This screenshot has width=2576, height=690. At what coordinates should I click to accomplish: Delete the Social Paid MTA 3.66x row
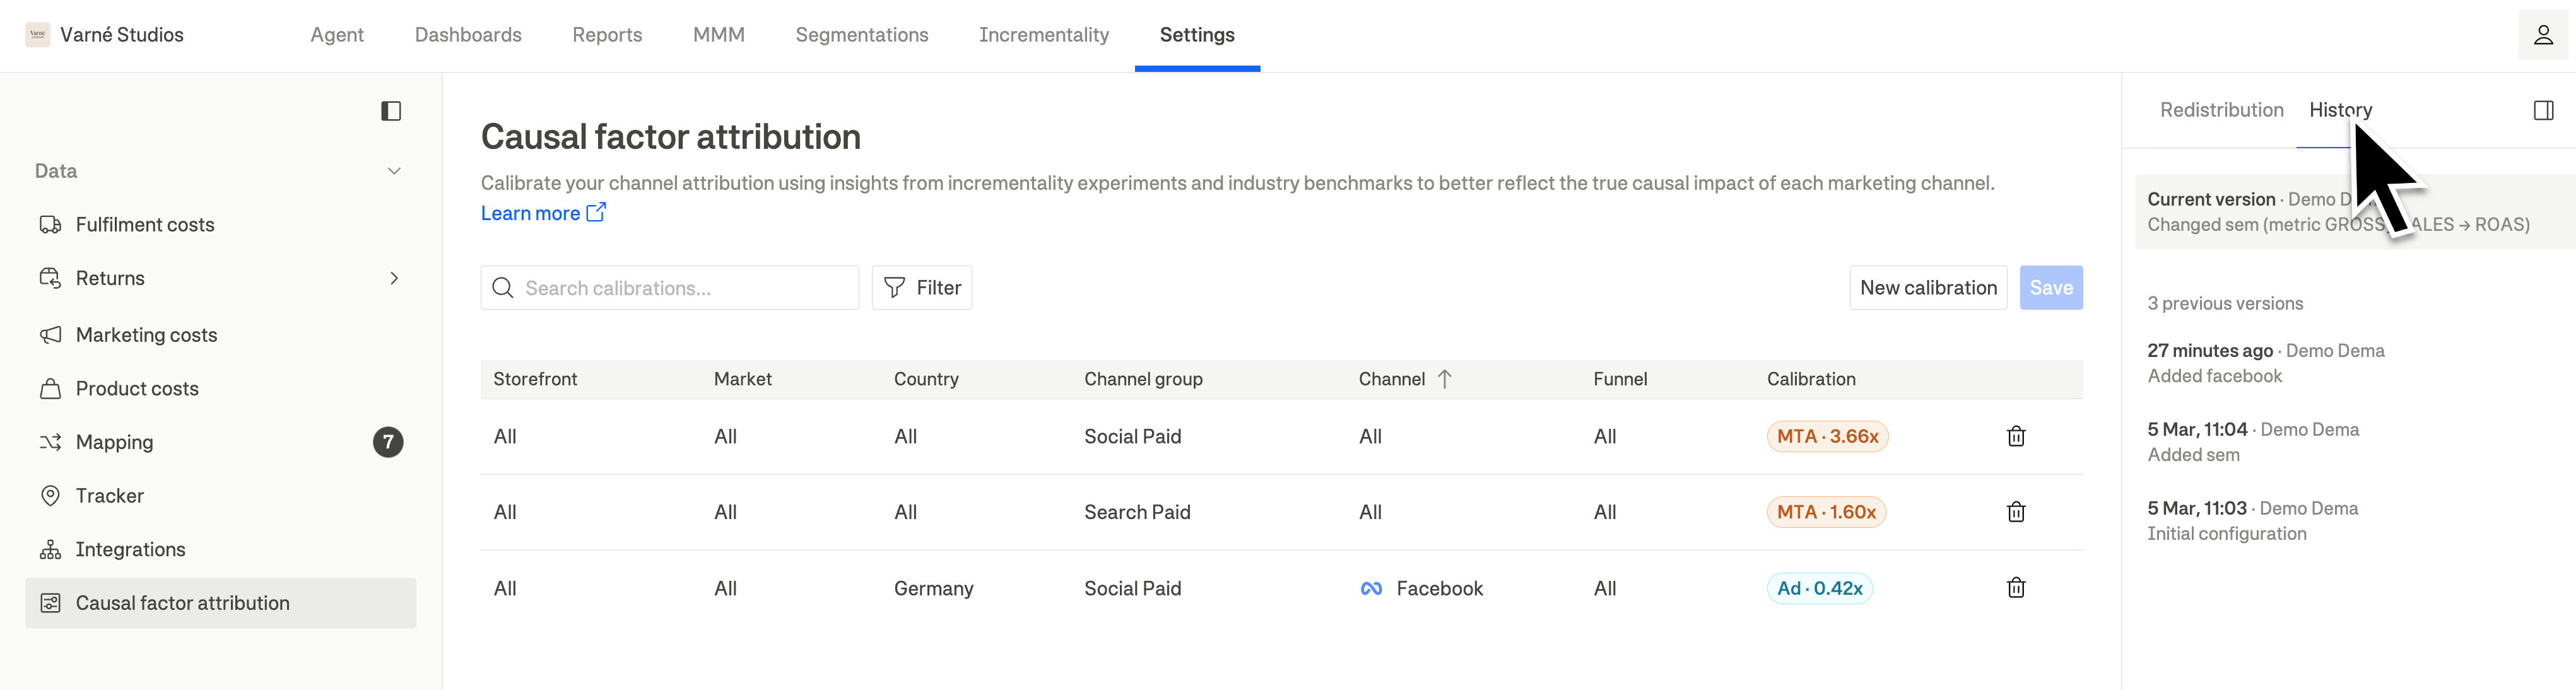(x=2015, y=436)
